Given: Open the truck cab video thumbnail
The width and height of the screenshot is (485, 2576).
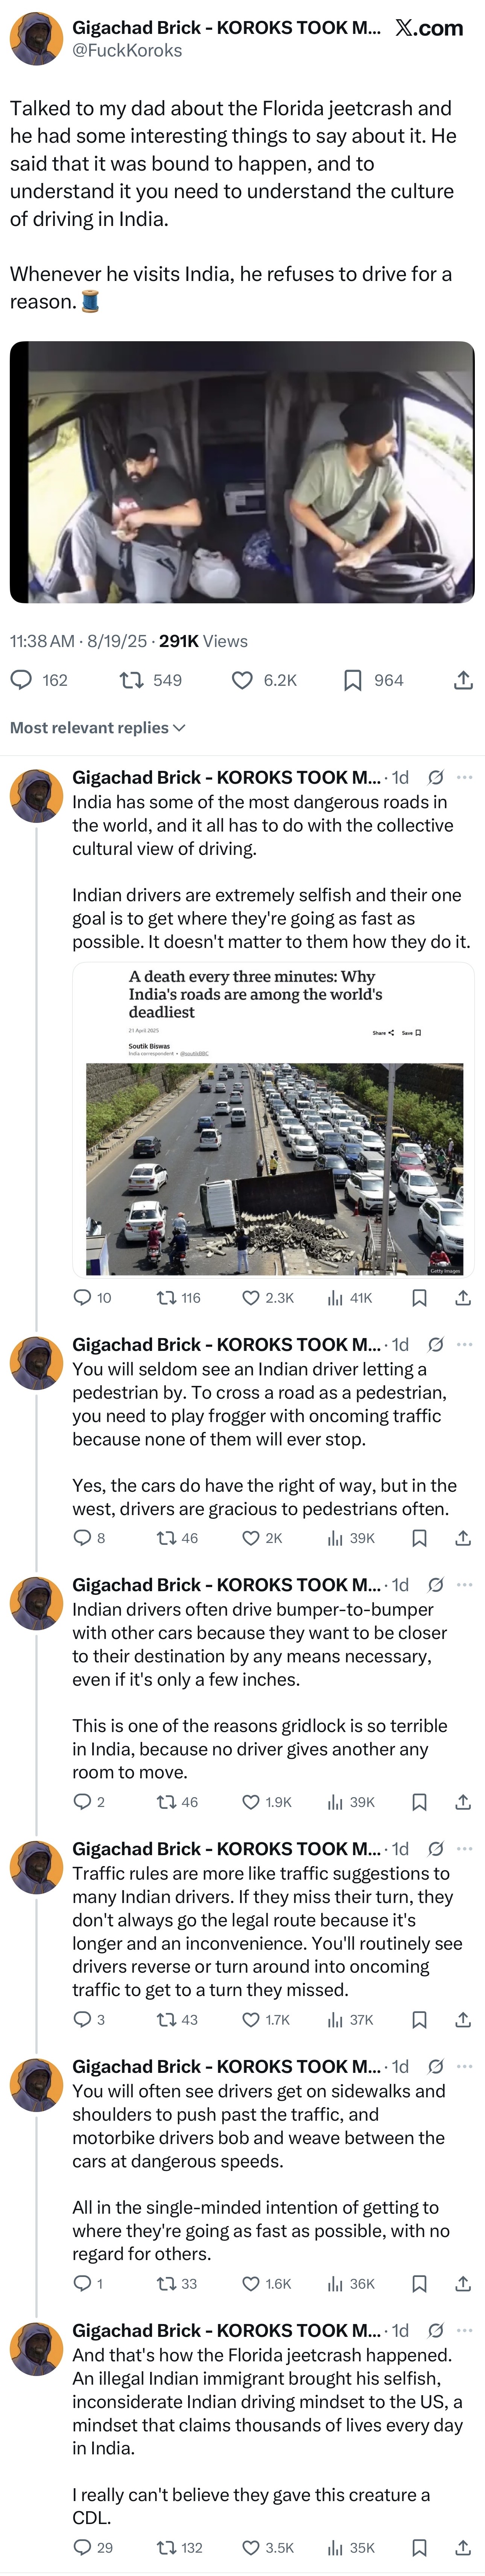Looking at the screenshot, I should pos(242,472).
